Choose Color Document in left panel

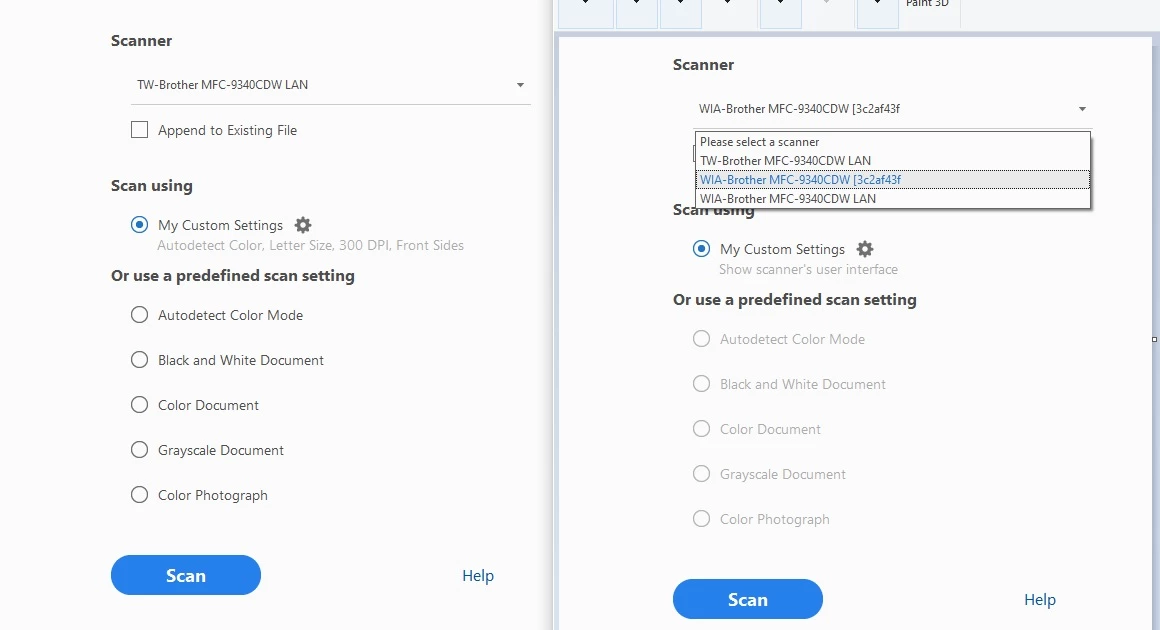pos(139,405)
